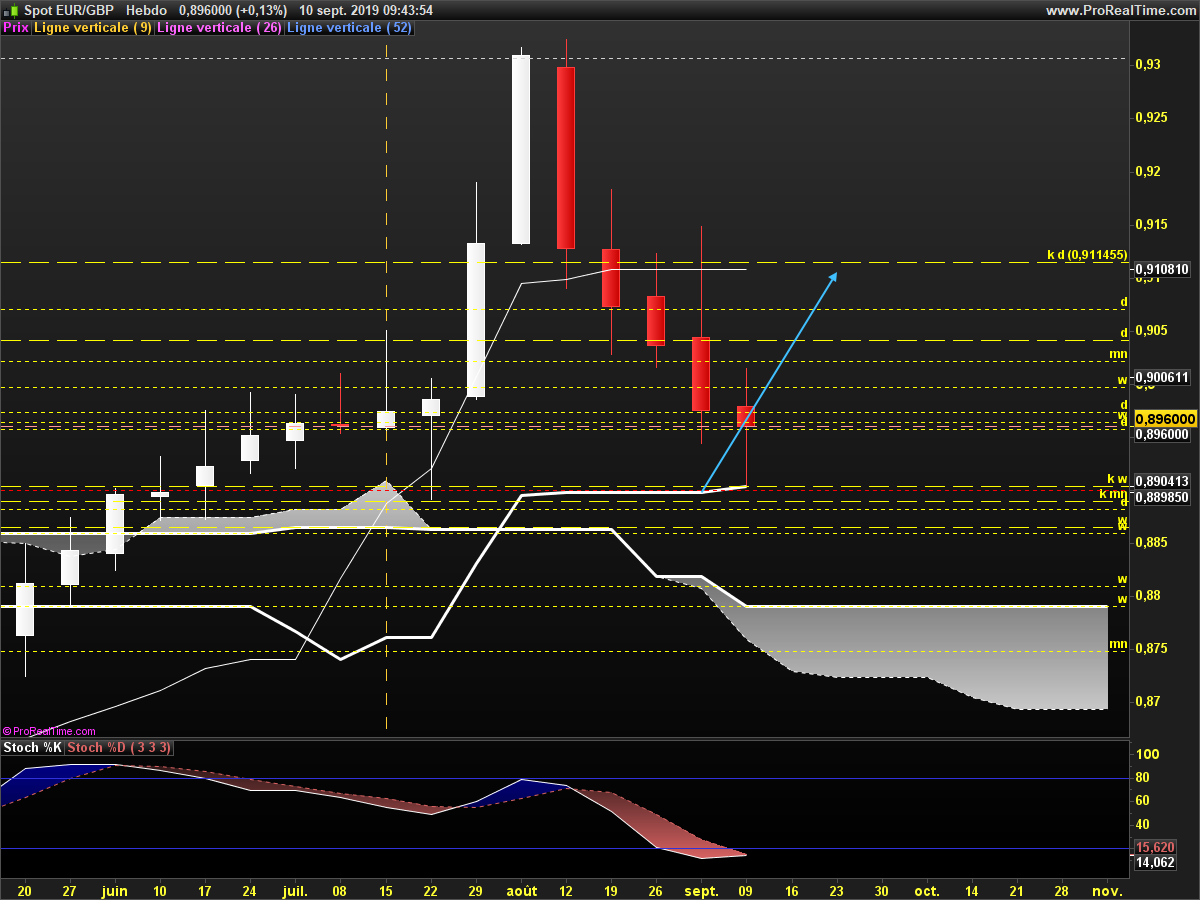Click the août date label

[x=520, y=890]
